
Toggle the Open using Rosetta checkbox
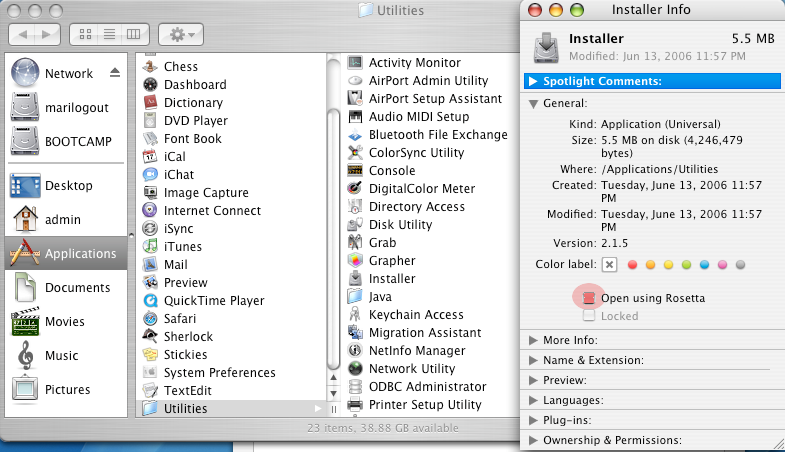pos(589,298)
